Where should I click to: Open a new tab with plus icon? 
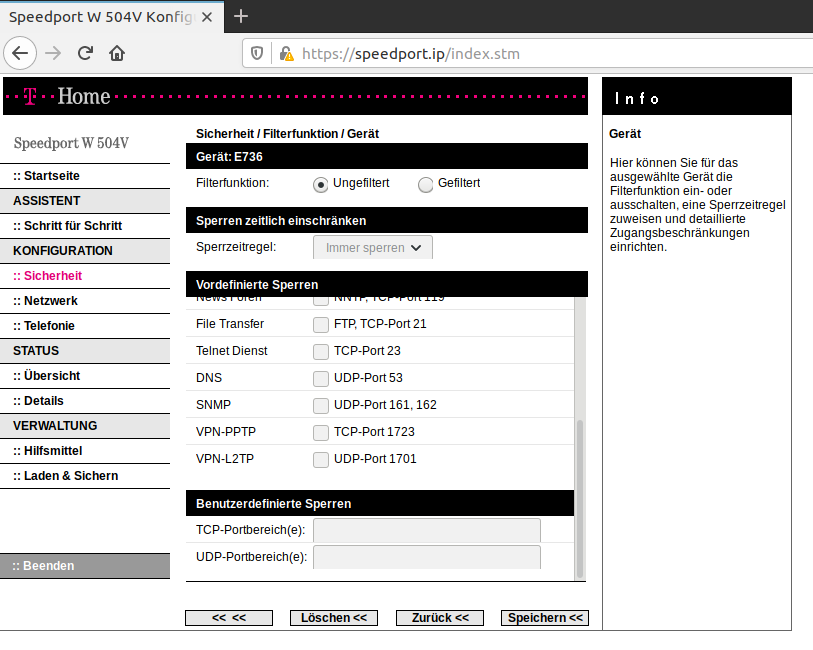[x=241, y=17]
